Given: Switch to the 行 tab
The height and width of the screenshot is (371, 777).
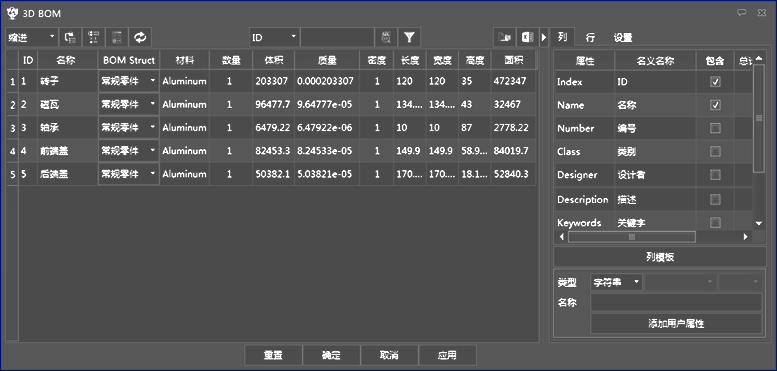Looking at the screenshot, I should pyautogui.click(x=590, y=37).
